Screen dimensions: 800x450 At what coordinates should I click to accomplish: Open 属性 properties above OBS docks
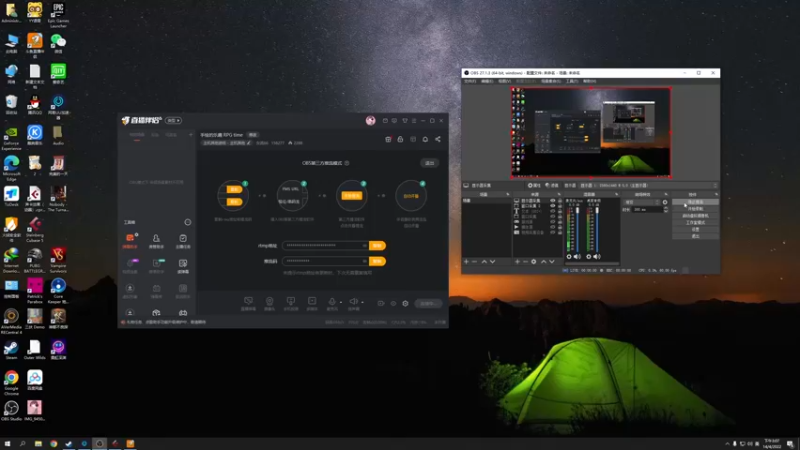(534, 186)
